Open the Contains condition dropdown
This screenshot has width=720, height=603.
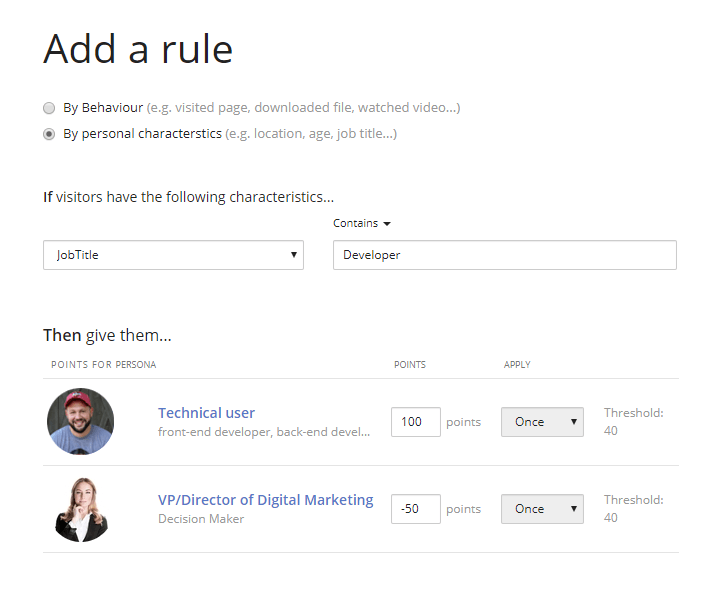tap(361, 224)
